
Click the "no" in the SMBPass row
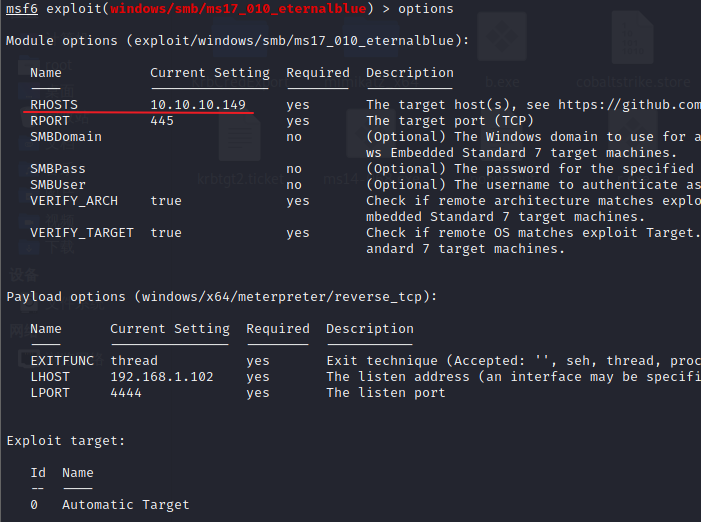[294, 169]
